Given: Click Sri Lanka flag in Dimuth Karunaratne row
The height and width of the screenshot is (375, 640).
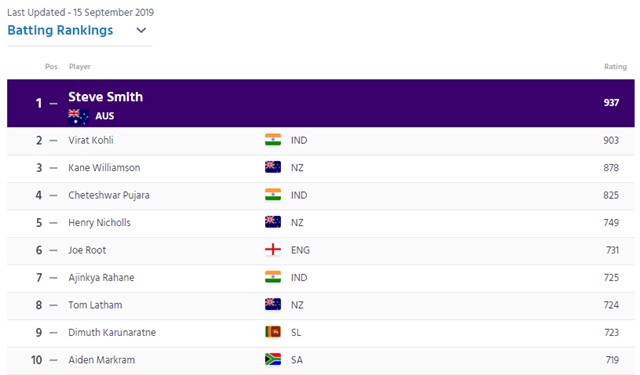Looking at the screenshot, I should pyautogui.click(x=273, y=332).
